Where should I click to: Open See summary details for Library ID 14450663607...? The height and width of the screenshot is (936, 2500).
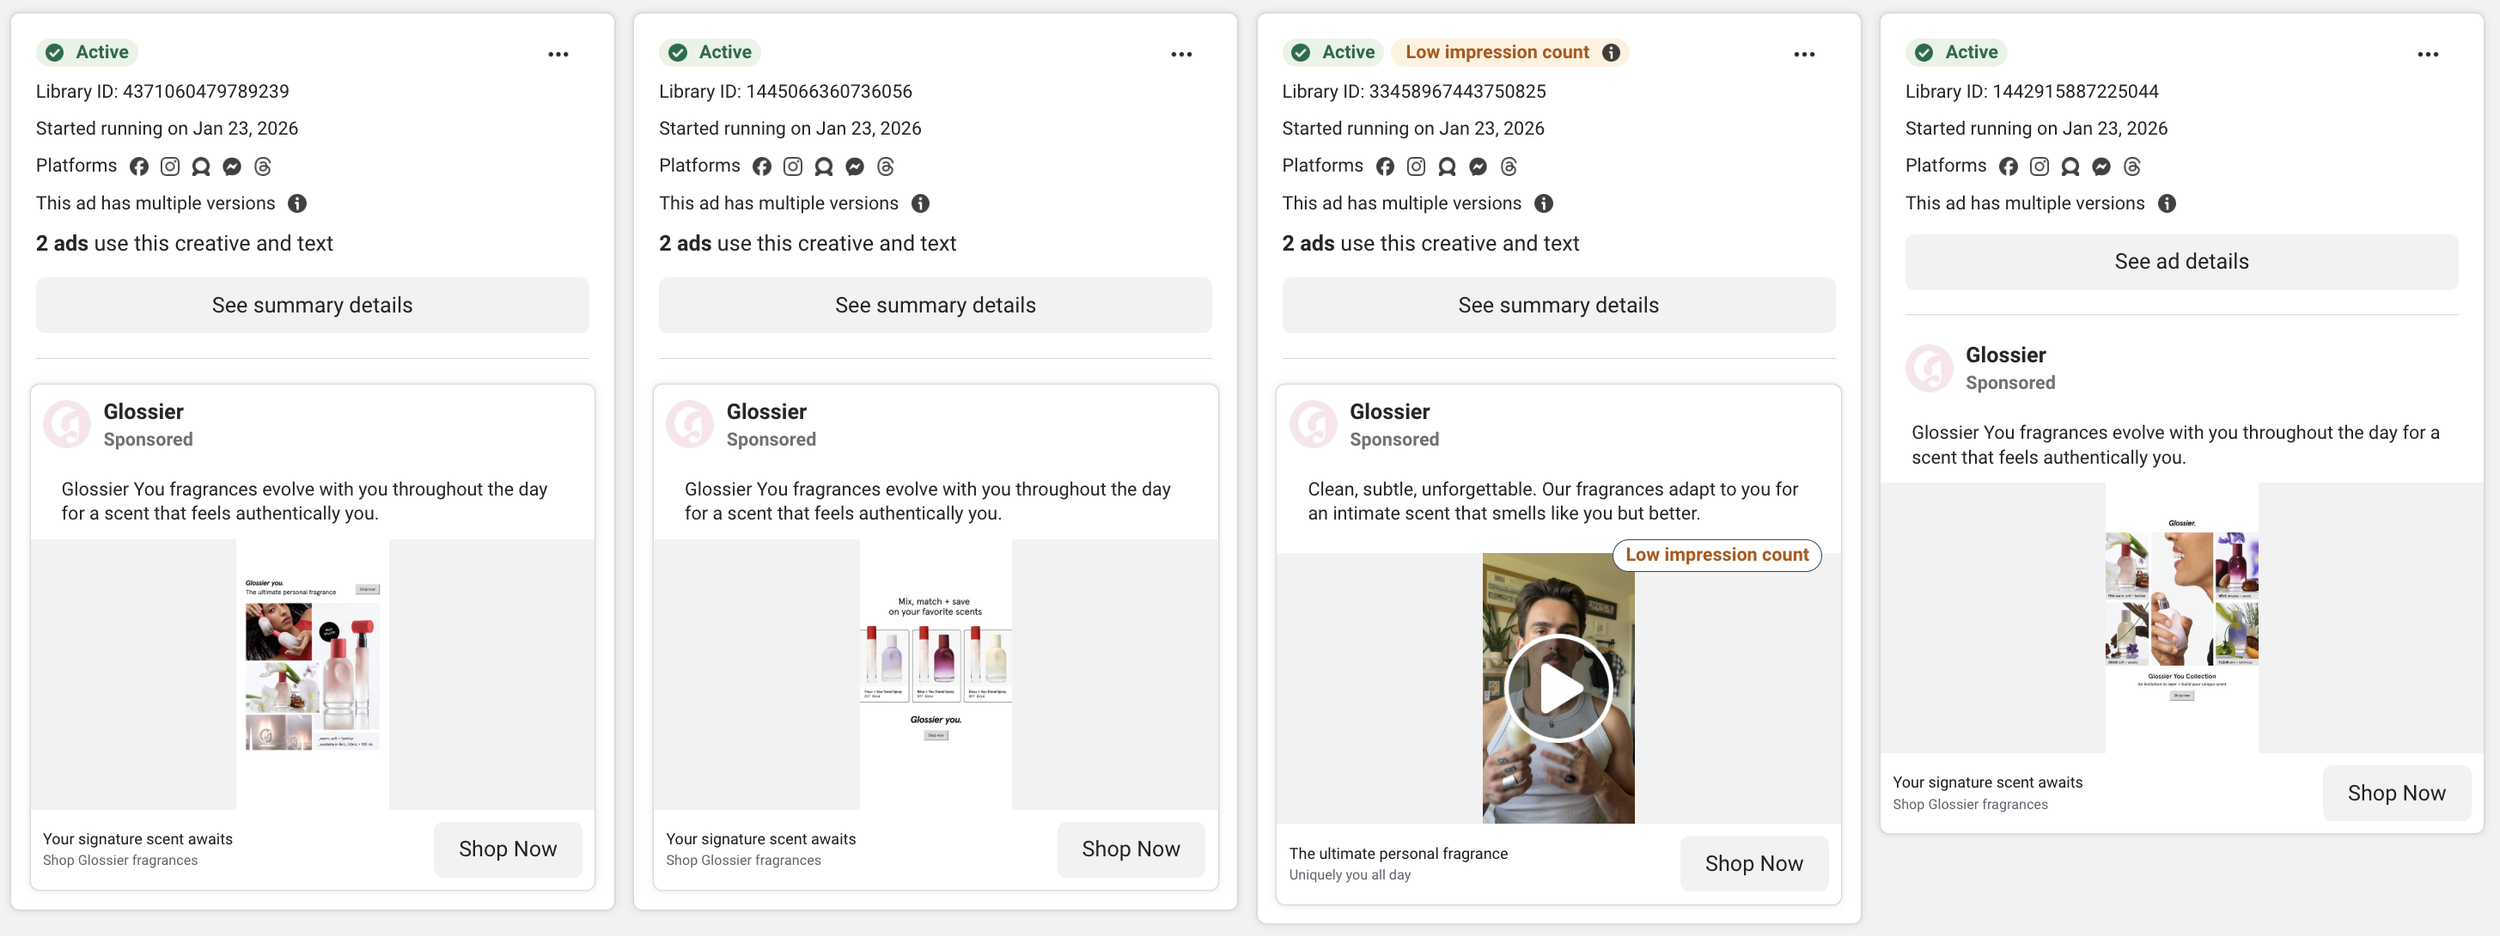[935, 305]
